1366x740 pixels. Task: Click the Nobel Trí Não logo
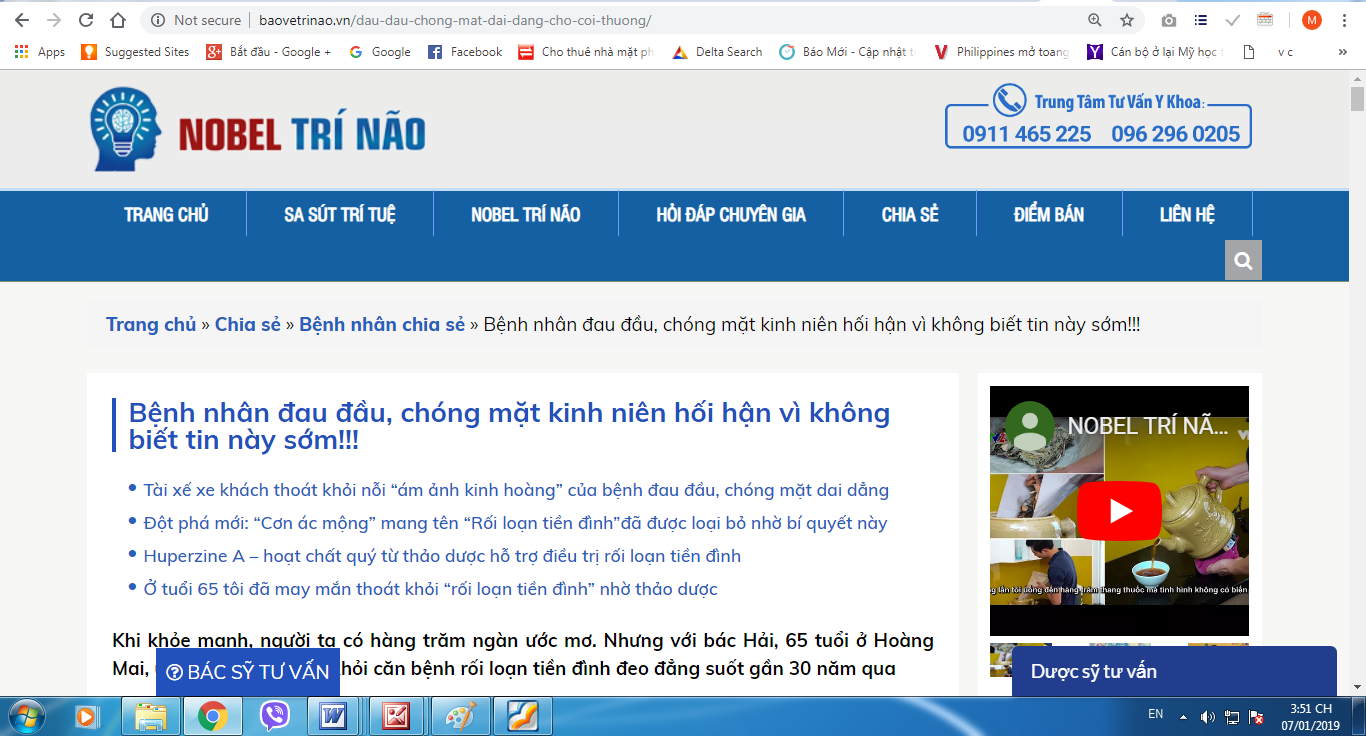point(258,130)
